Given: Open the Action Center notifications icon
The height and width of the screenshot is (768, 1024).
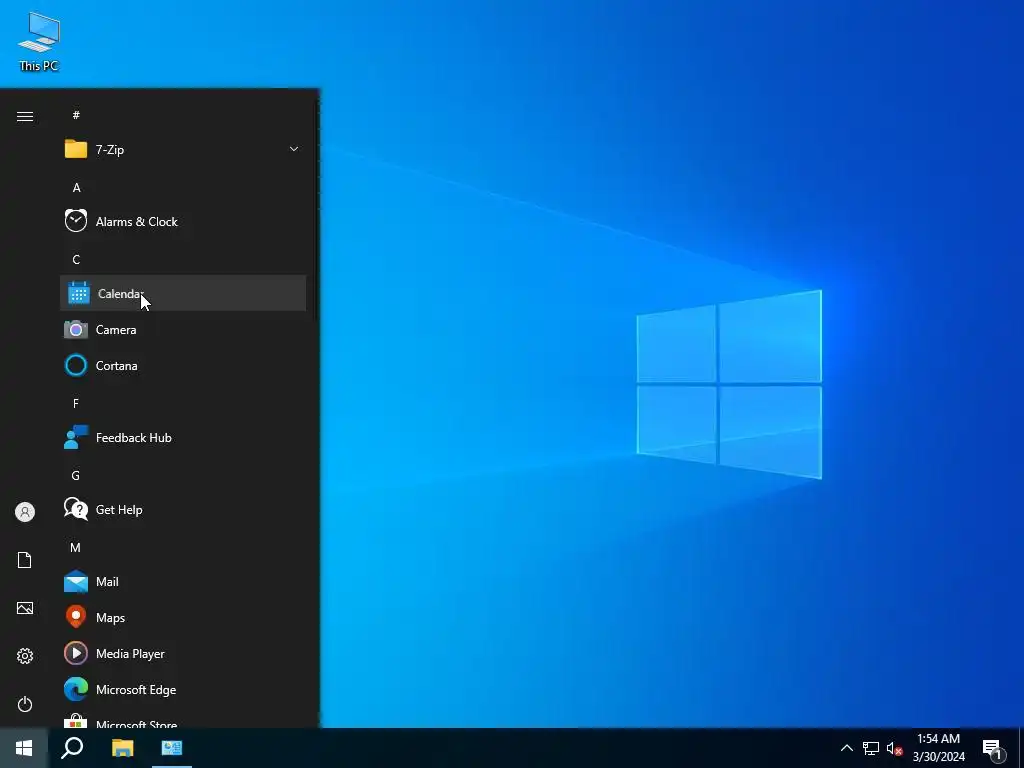Looking at the screenshot, I should pyautogui.click(x=993, y=748).
